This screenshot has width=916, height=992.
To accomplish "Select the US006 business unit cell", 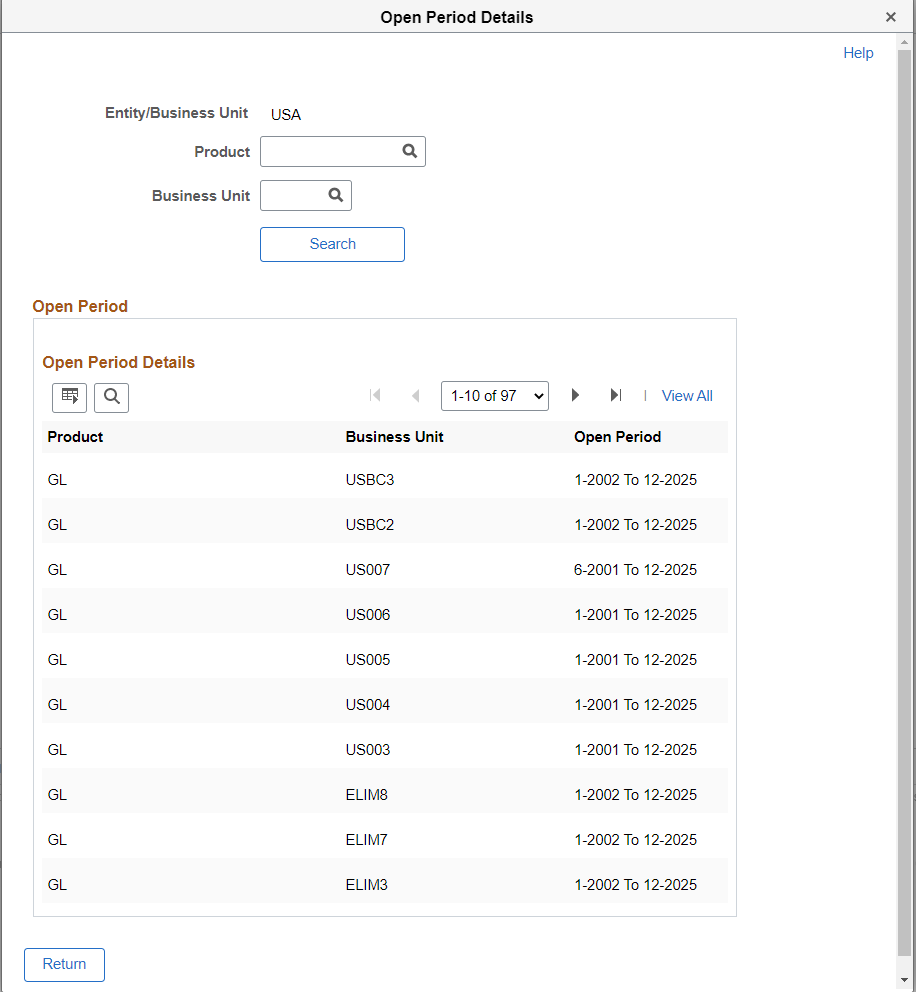I will [x=368, y=615].
